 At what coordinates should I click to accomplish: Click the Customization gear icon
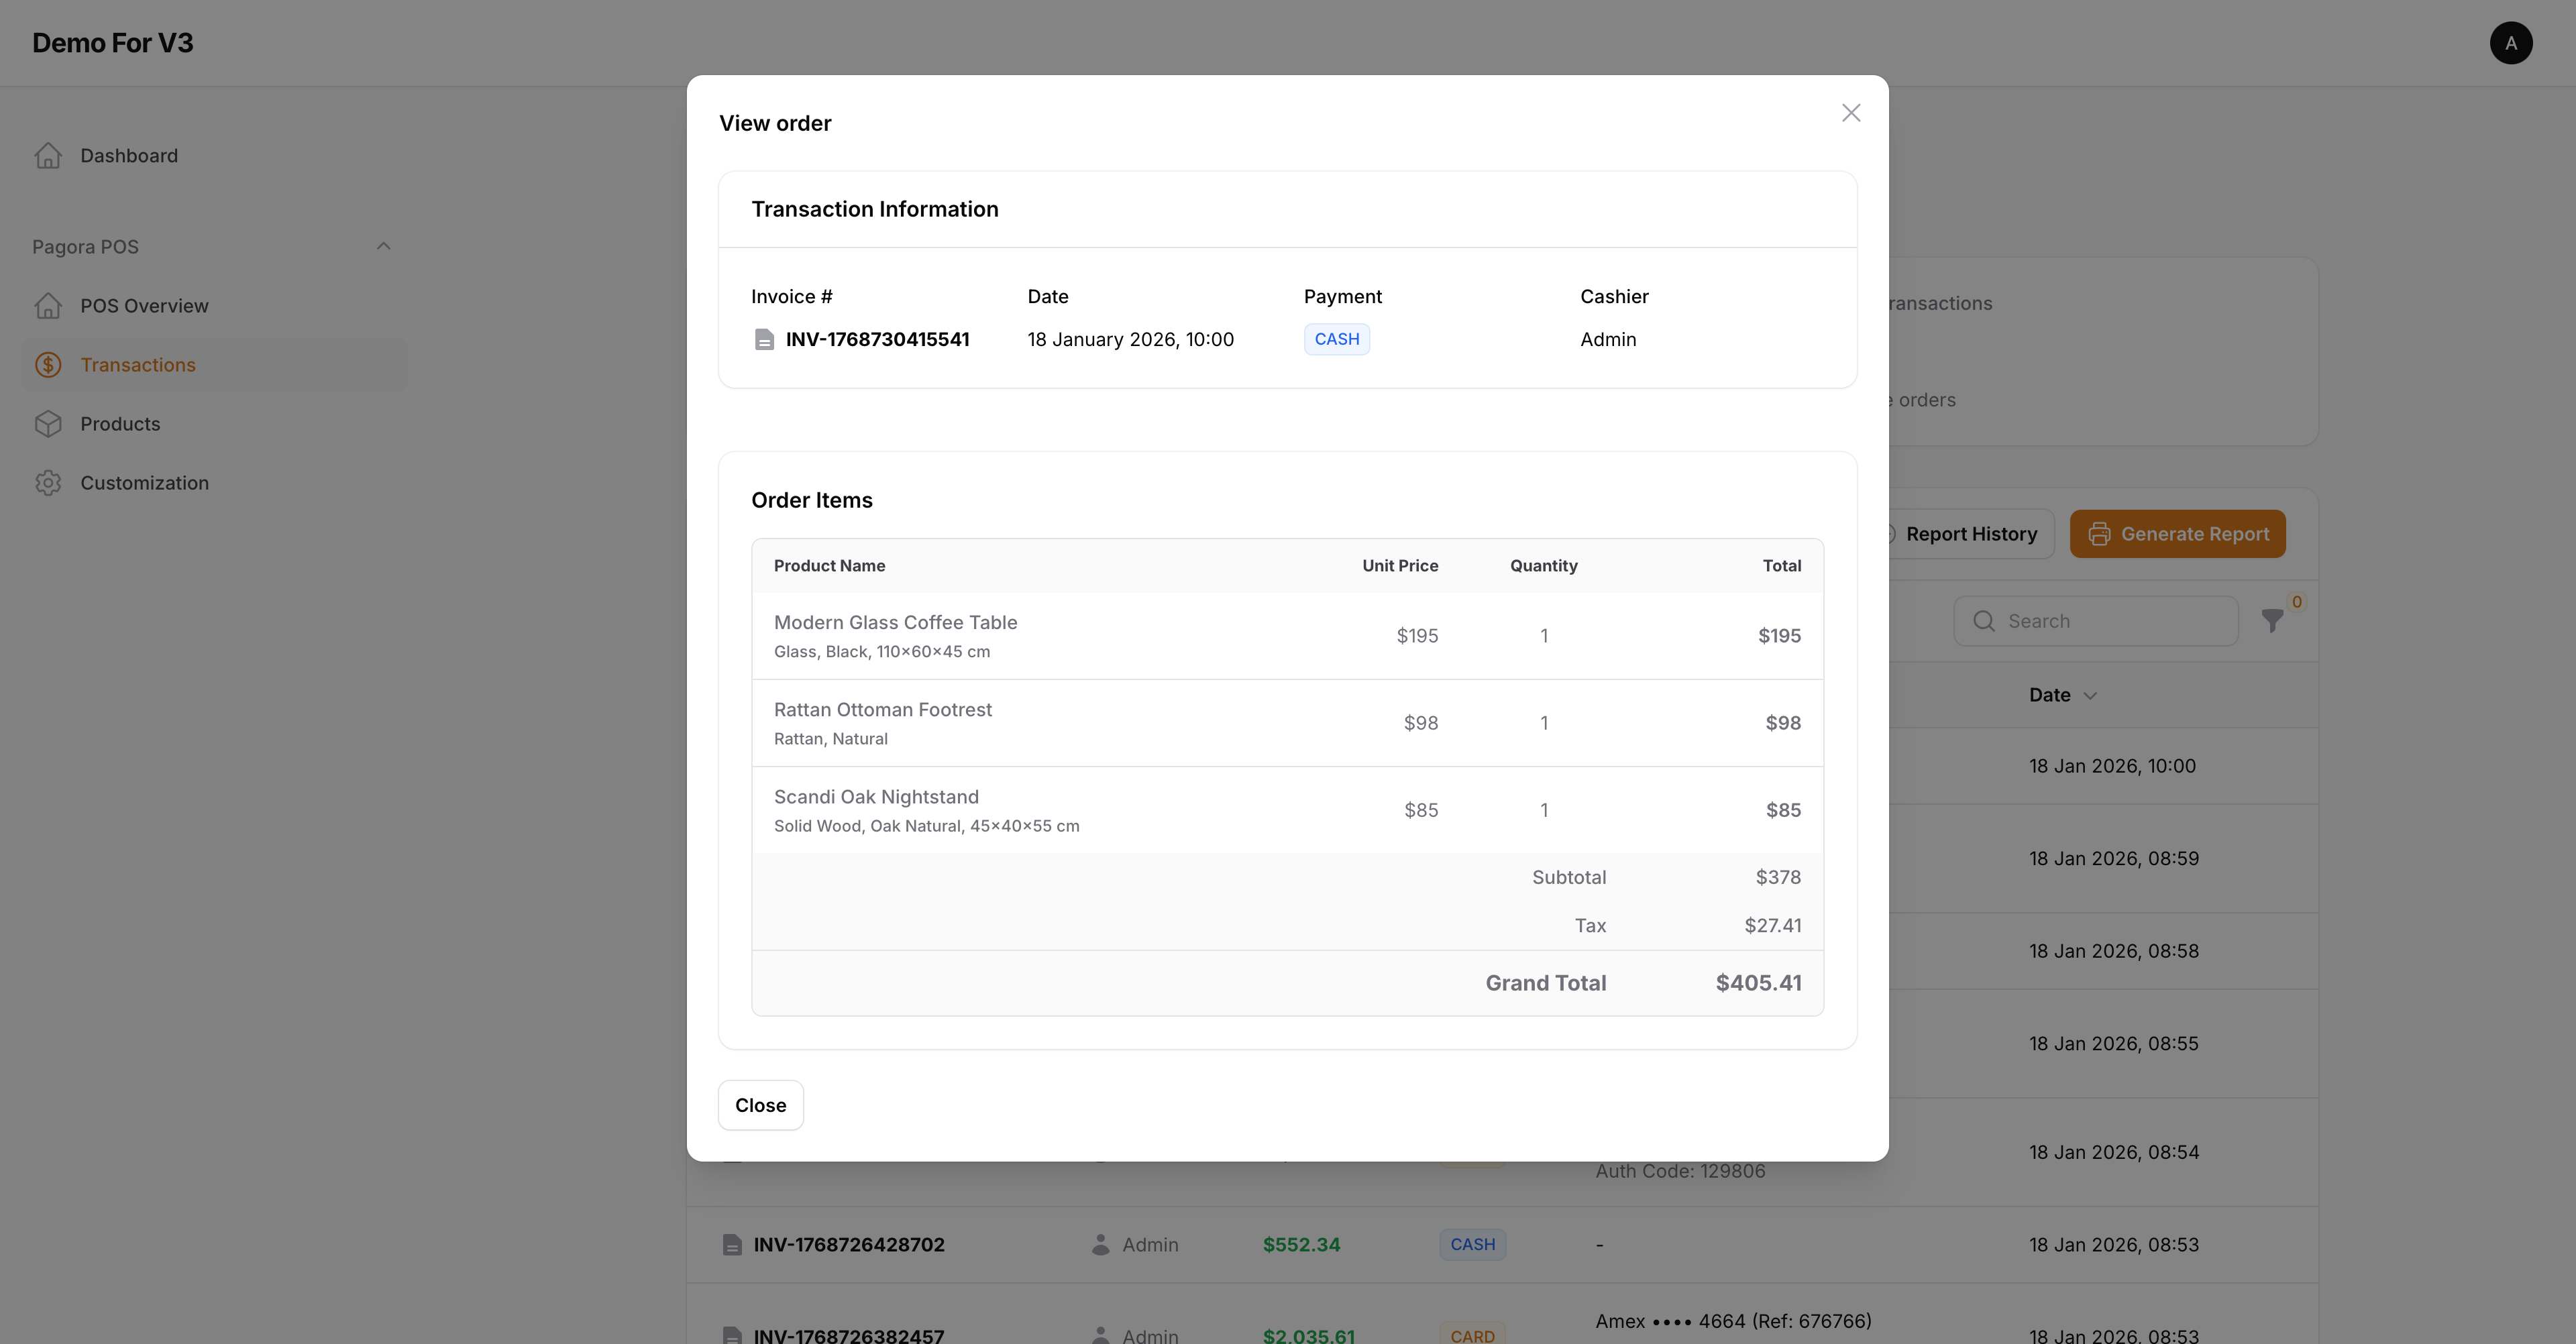click(48, 483)
